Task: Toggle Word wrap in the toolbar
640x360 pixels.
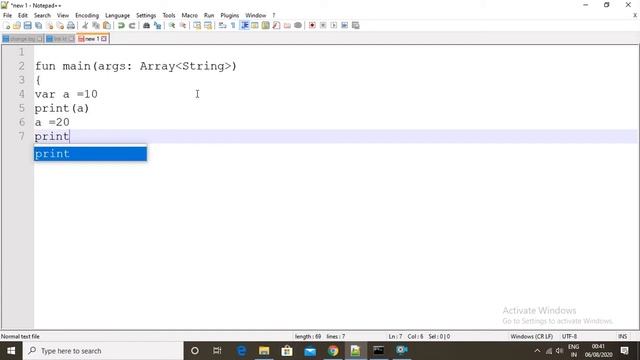Action: (222, 25)
